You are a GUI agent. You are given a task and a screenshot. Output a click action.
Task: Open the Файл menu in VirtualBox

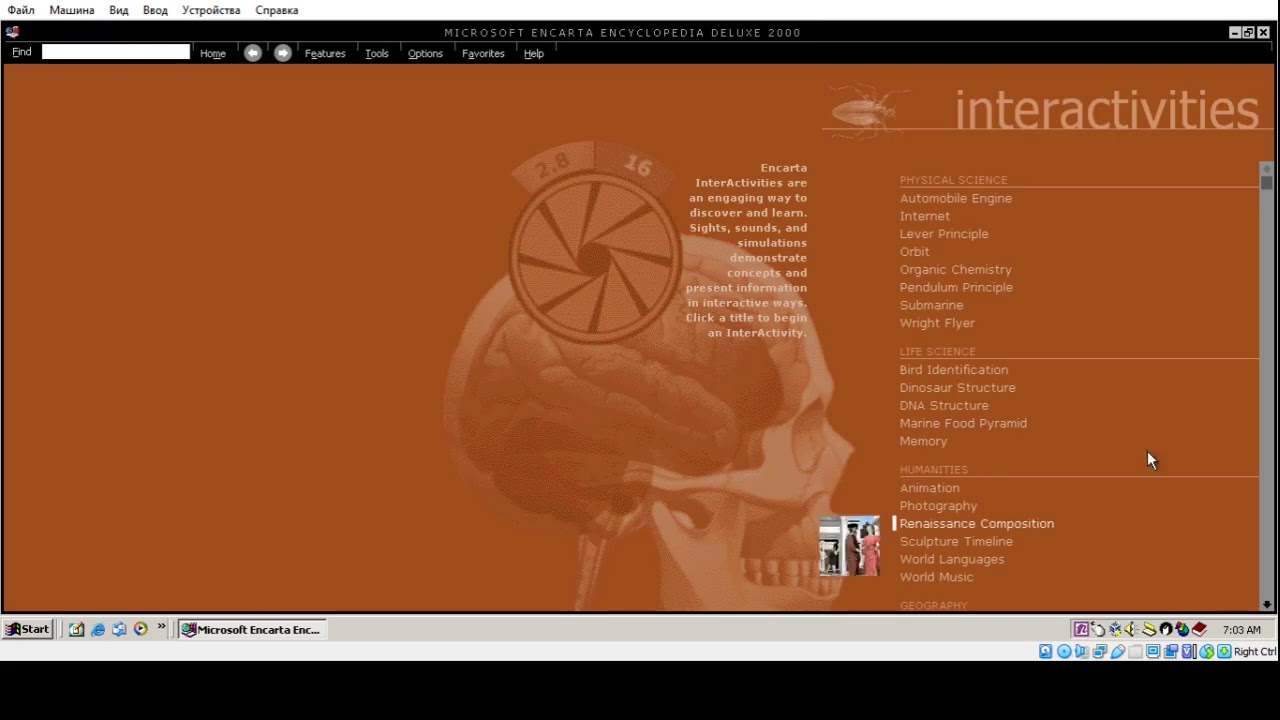click(x=21, y=10)
